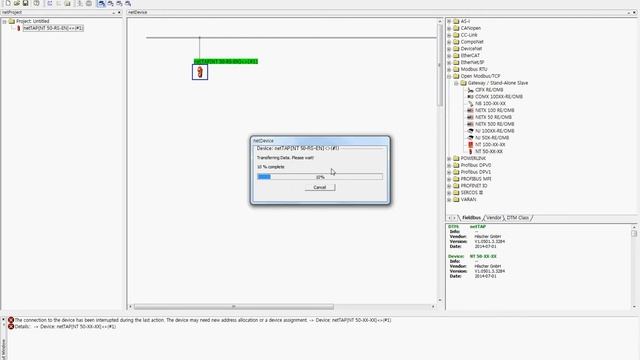Select the DeviceNet folder
The image size is (640, 360).
471,49
